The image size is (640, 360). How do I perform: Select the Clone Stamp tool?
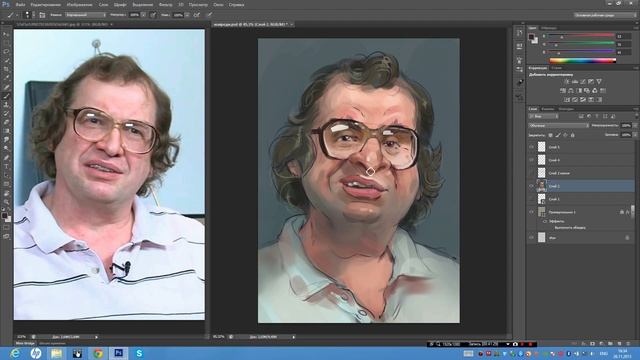(x=6, y=105)
